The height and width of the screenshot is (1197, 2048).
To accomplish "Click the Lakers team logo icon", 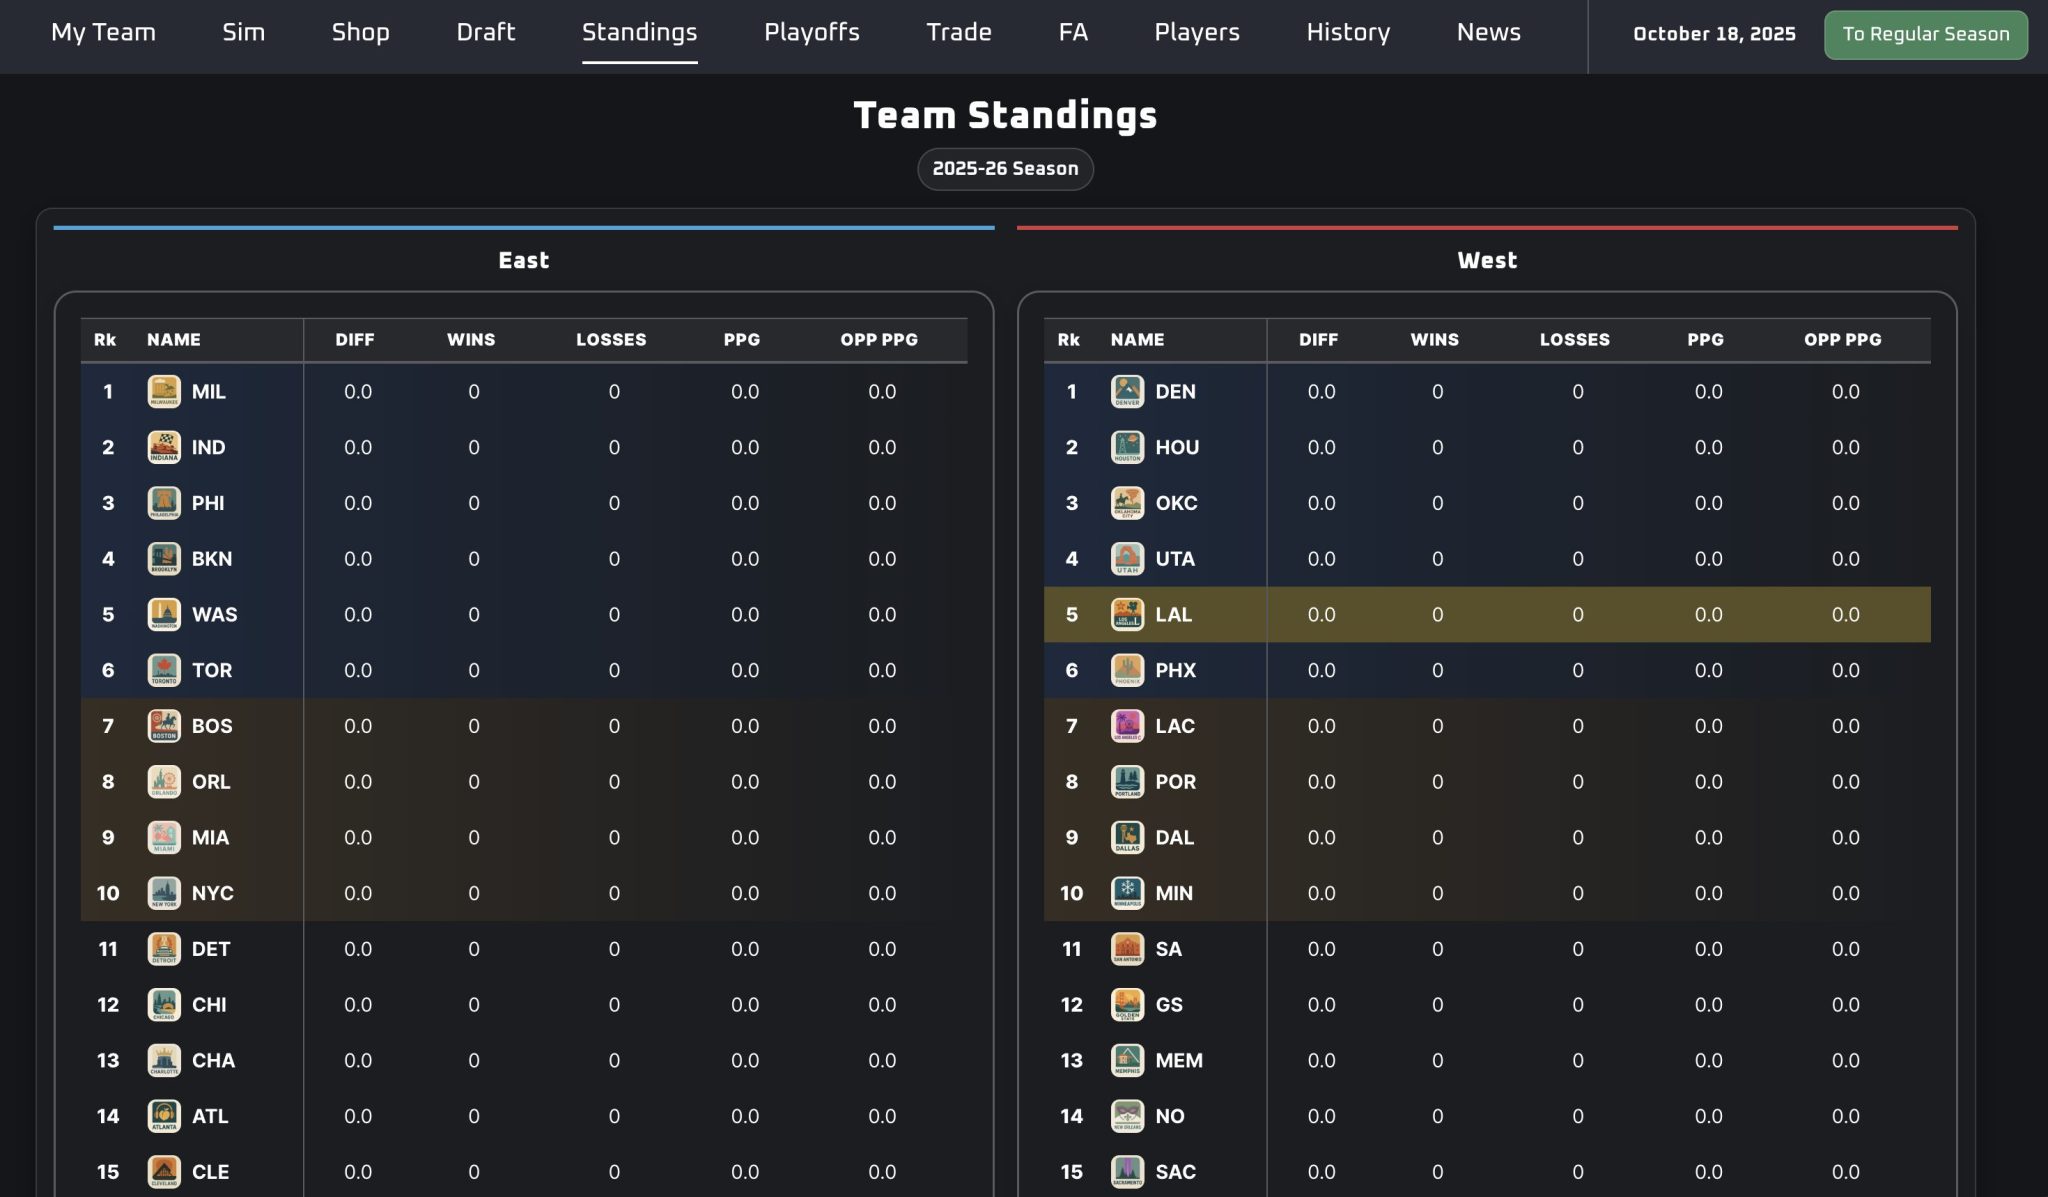I will coord(1127,614).
